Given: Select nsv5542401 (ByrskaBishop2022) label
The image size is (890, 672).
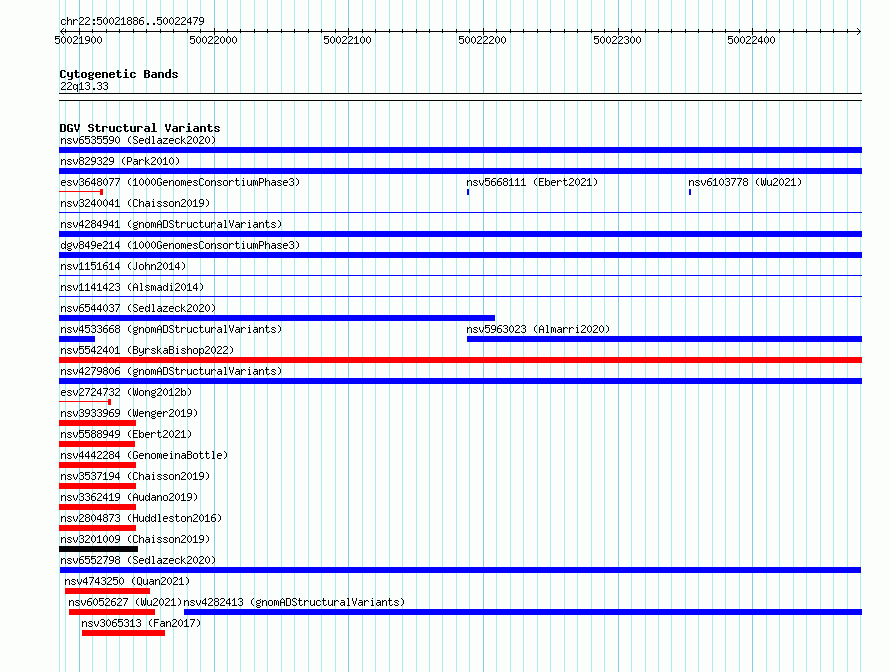Looking at the screenshot, I should 147,350.
